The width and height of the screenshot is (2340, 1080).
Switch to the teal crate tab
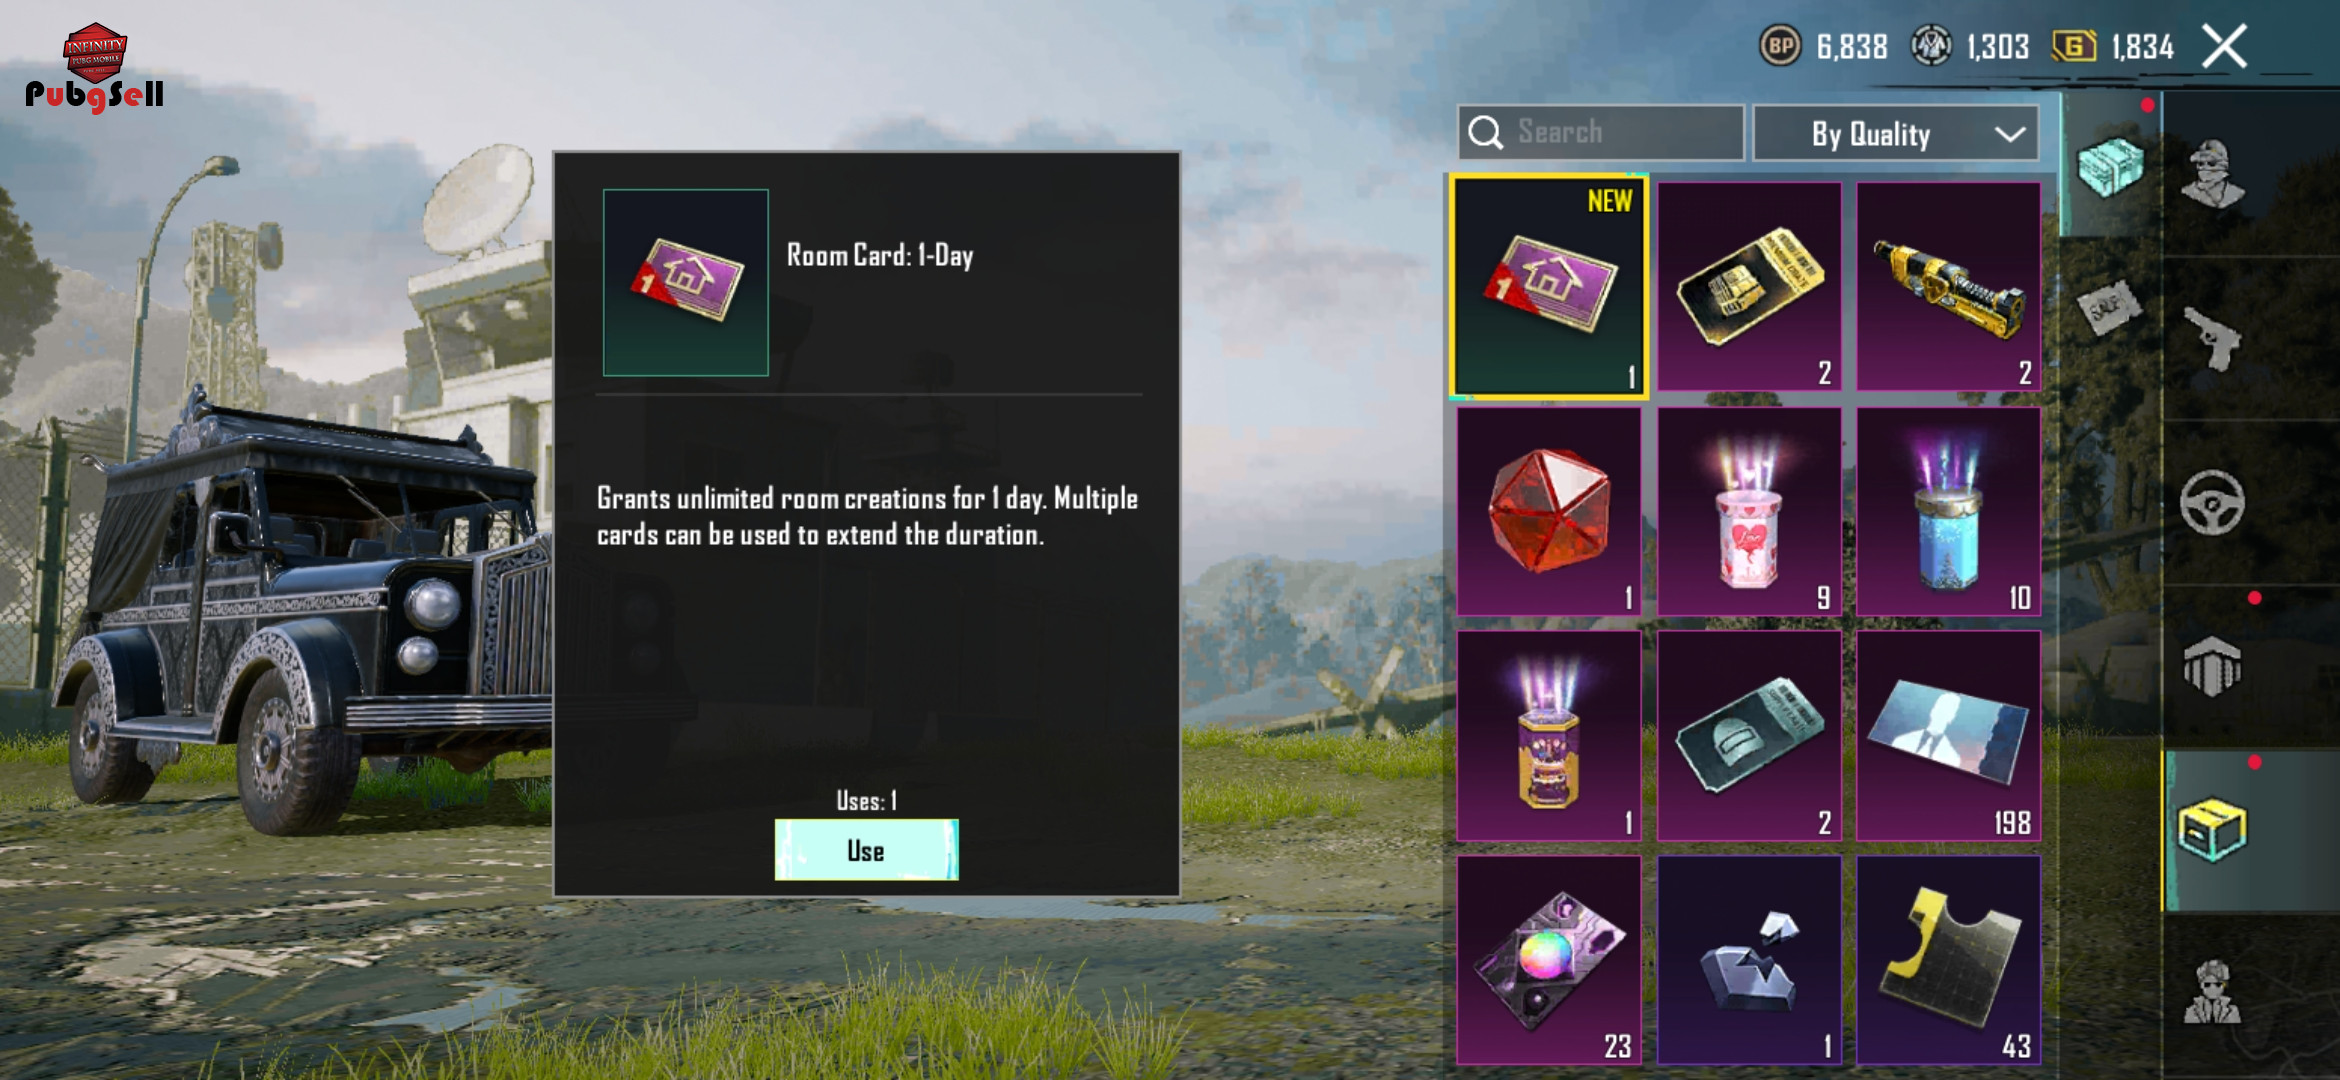tap(2110, 167)
